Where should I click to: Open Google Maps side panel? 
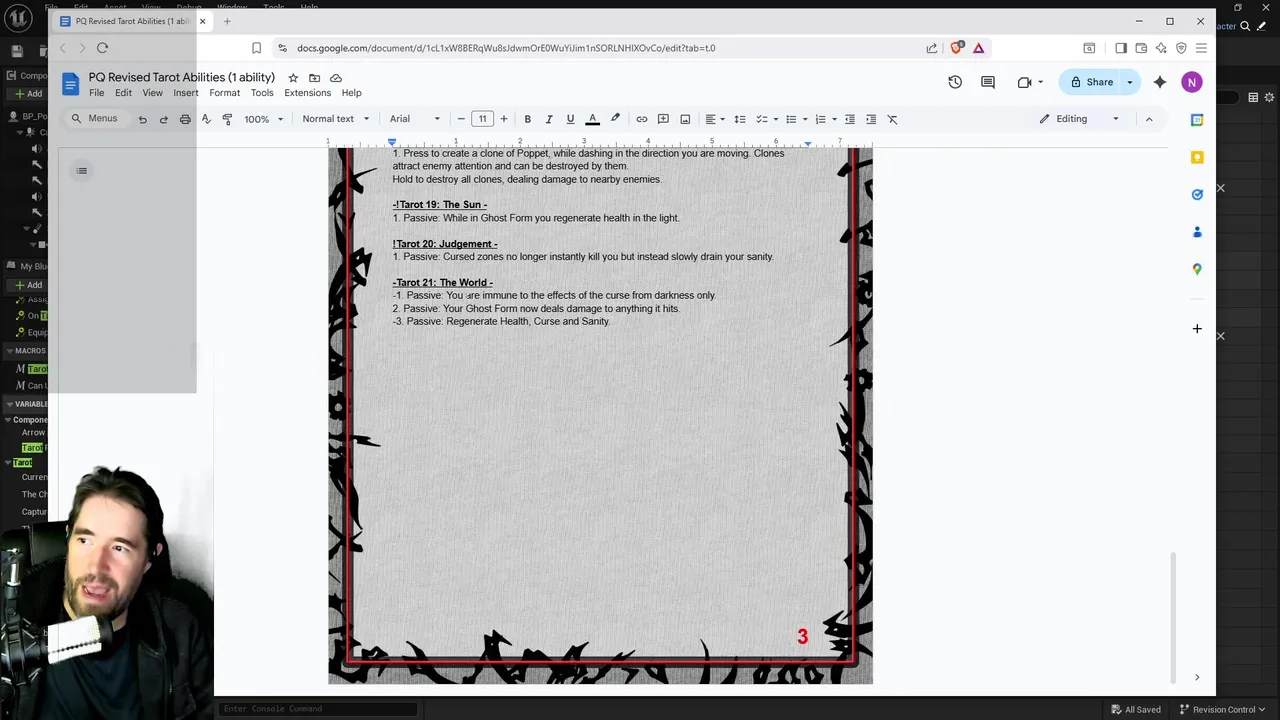1197,269
